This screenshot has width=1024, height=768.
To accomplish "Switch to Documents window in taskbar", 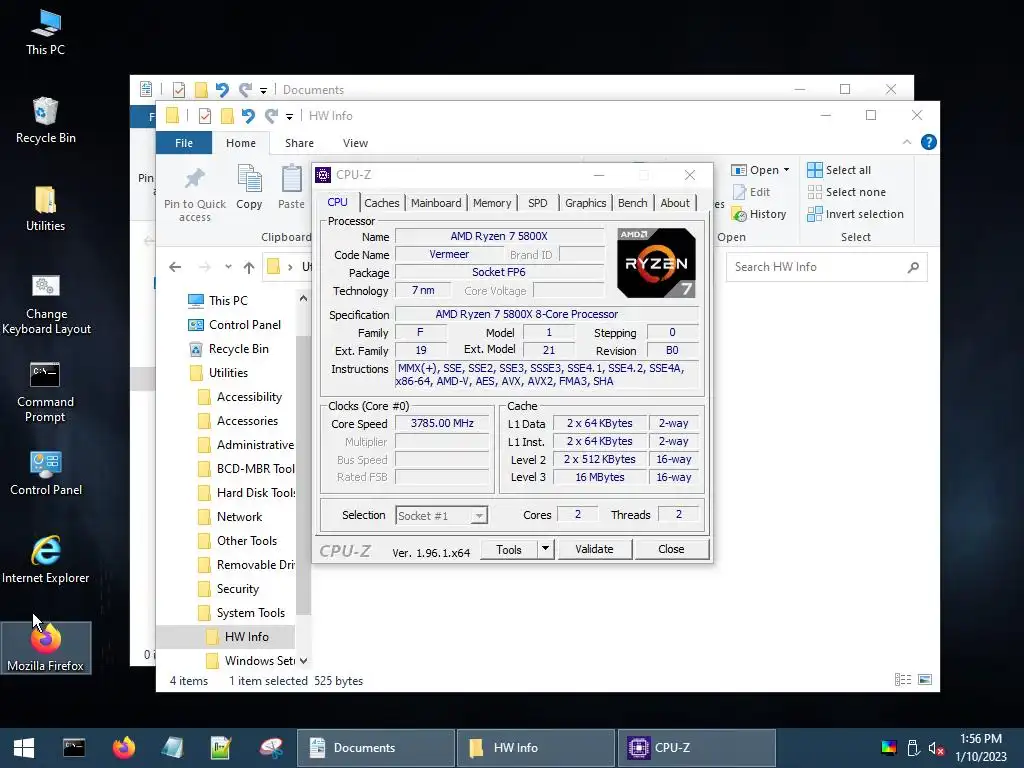I will coord(376,748).
